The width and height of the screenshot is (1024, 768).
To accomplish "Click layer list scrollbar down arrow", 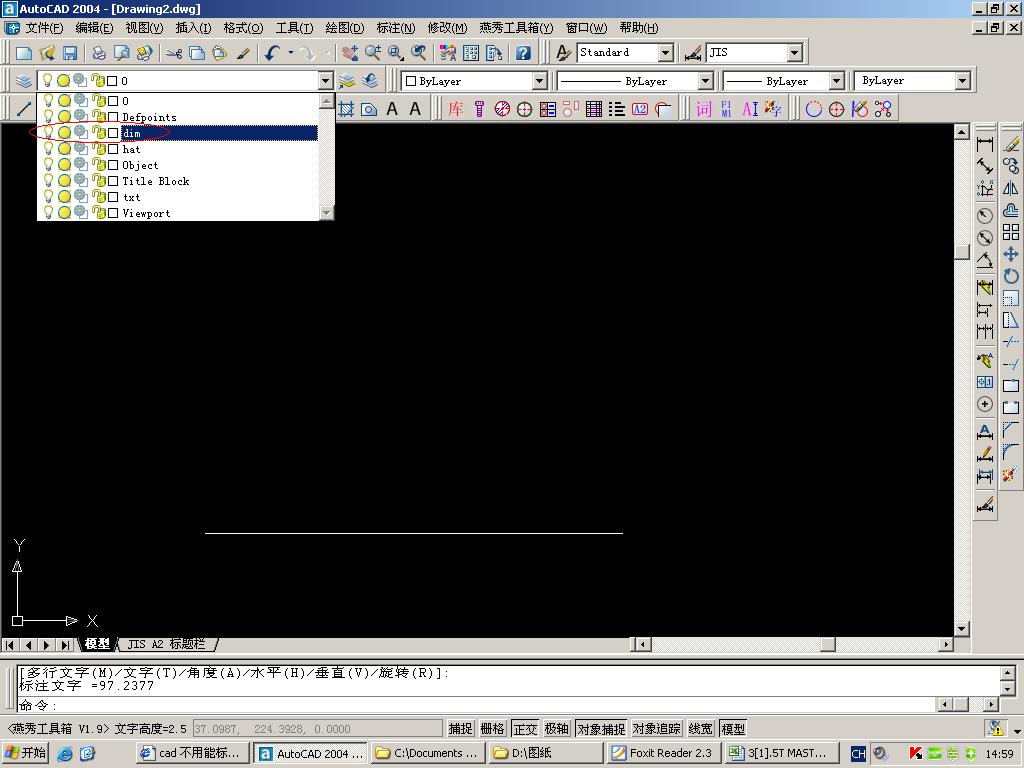I will click(x=327, y=213).
